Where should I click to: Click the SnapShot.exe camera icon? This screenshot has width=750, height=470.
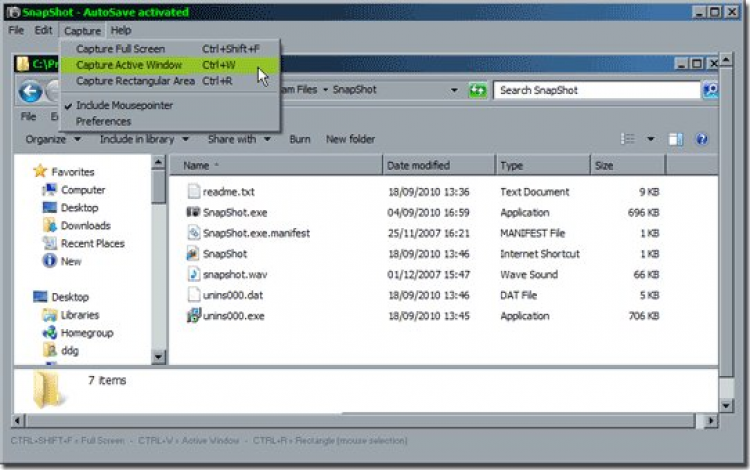pos(193,212)
